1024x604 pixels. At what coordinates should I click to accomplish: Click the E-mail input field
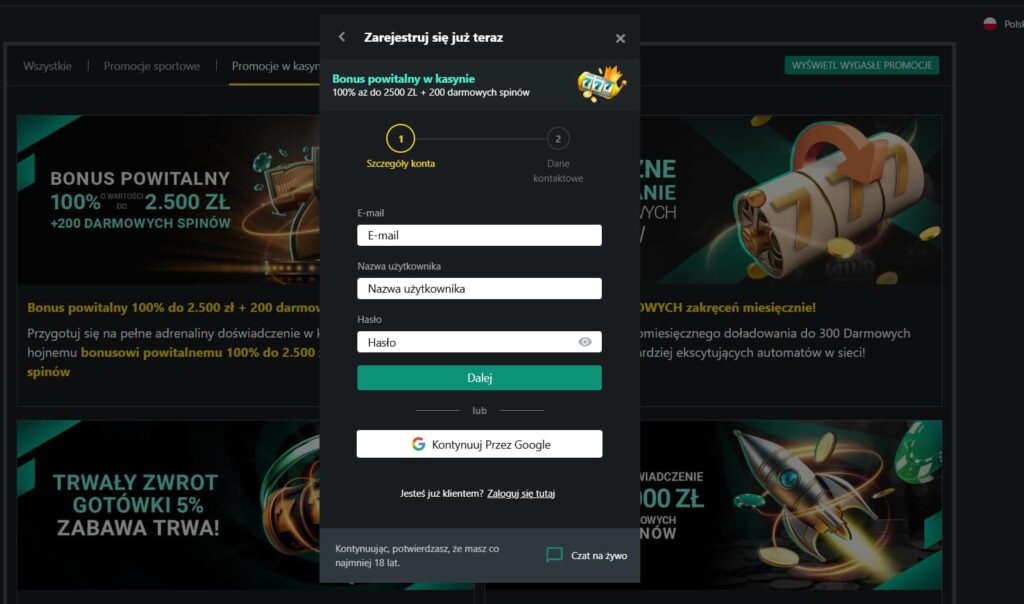(479, 235)
